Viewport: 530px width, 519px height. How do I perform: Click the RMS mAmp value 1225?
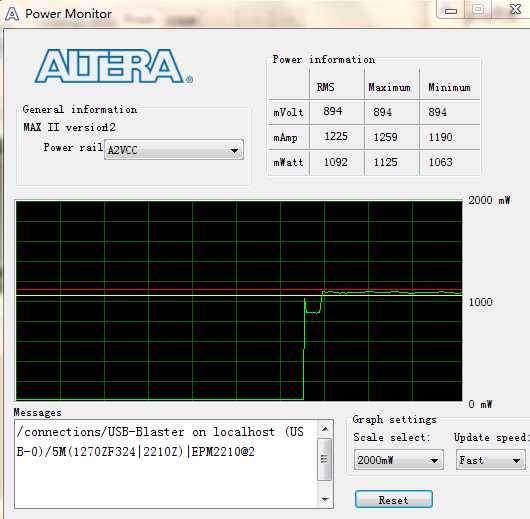[336, 136]
